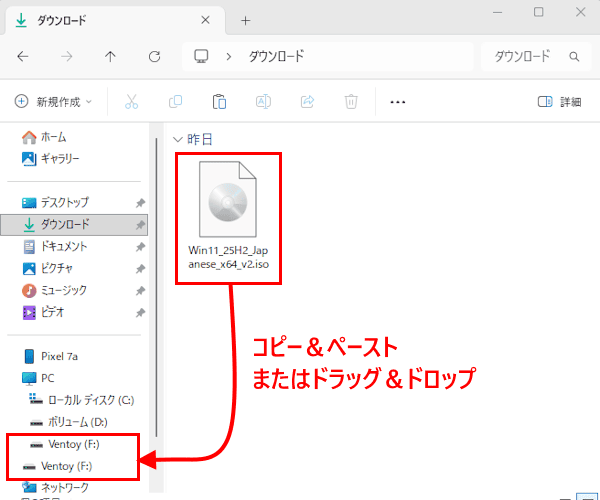Open ホーム in the sidebar

click(44, 137)
